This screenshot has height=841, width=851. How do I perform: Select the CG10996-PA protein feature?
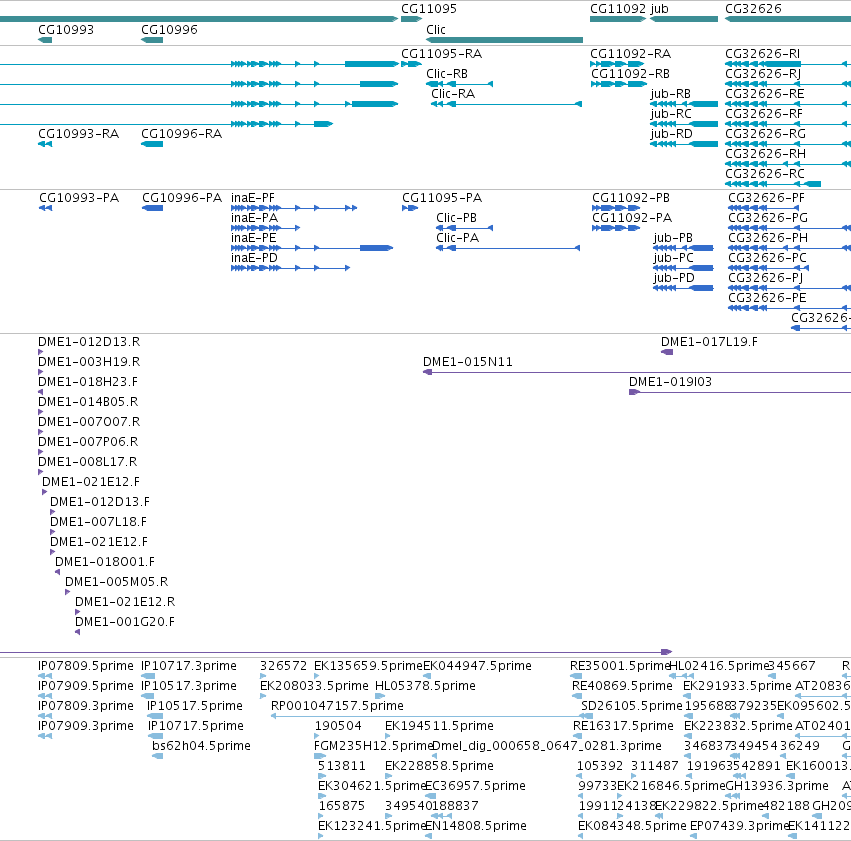(153, 208)
